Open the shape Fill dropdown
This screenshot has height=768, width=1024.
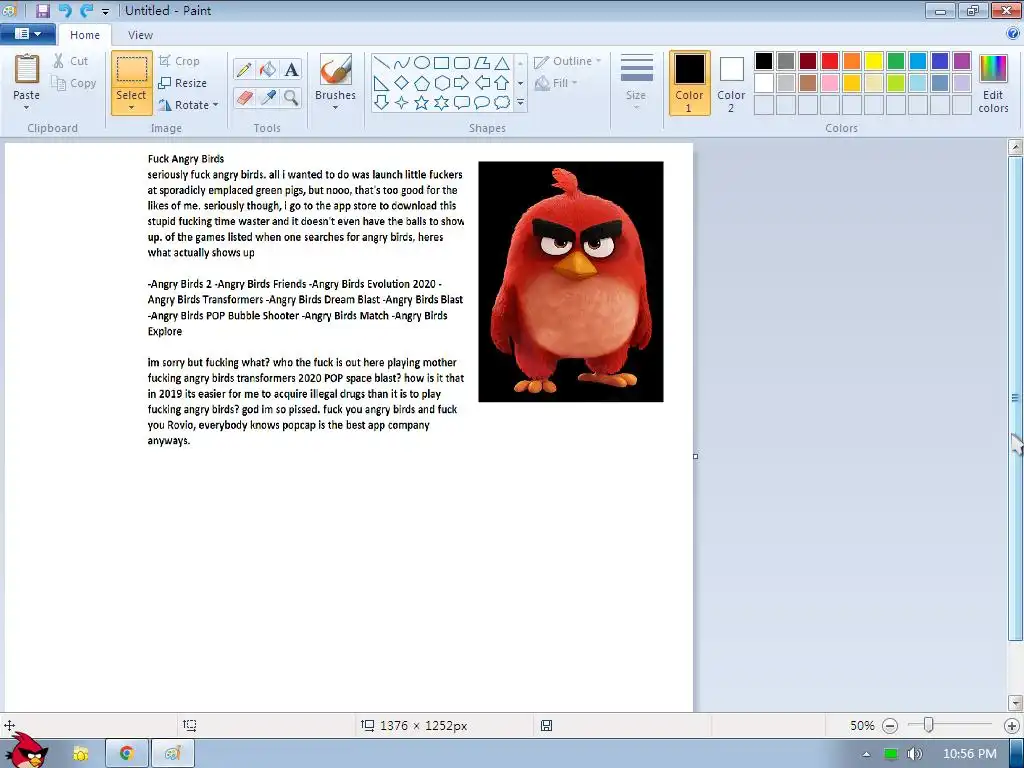point(556,83)
